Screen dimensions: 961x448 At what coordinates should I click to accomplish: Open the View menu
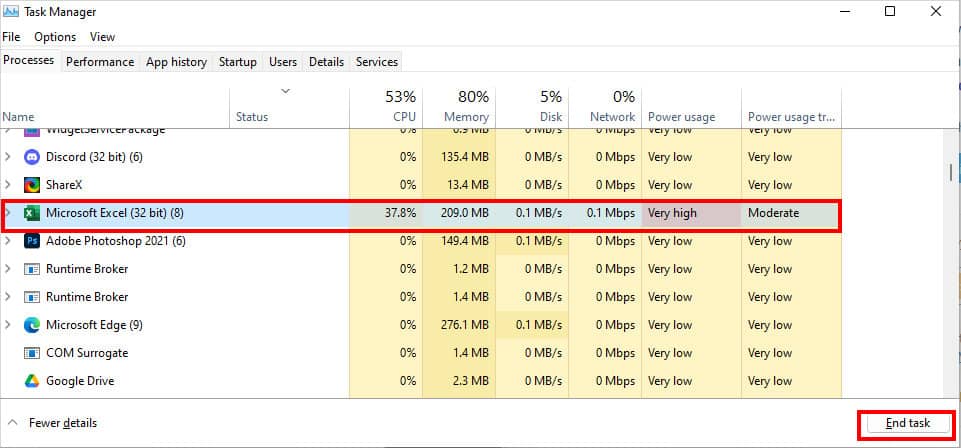(102, 37)
